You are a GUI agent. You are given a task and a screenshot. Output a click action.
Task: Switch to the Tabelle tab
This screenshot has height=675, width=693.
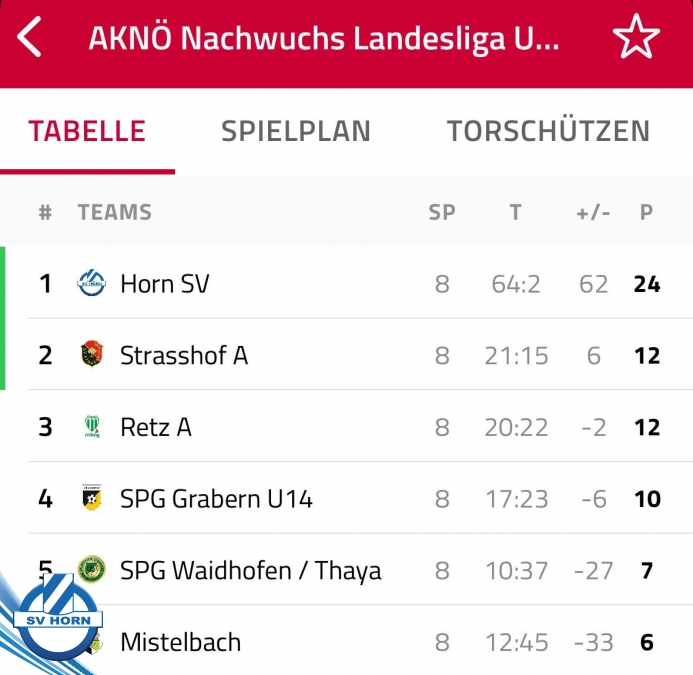[x=87, y=131]
